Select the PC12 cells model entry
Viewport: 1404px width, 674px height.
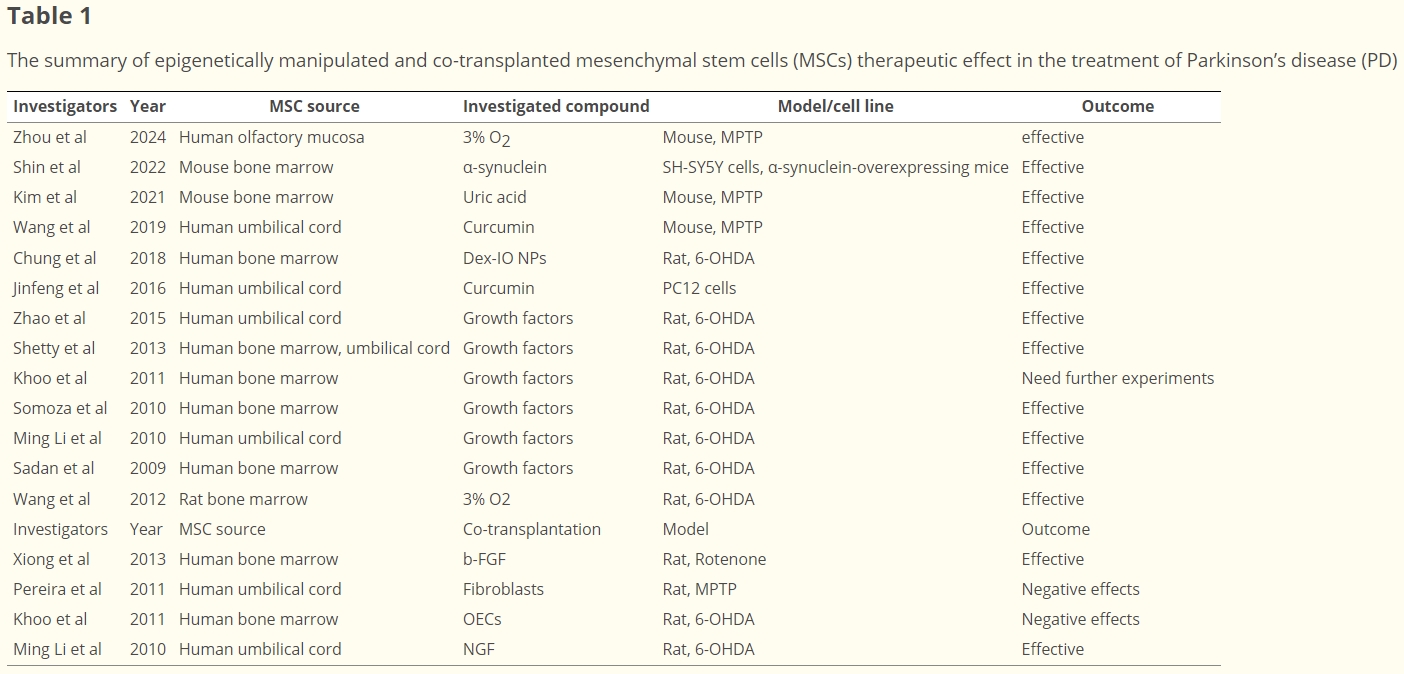pos(699,288)
